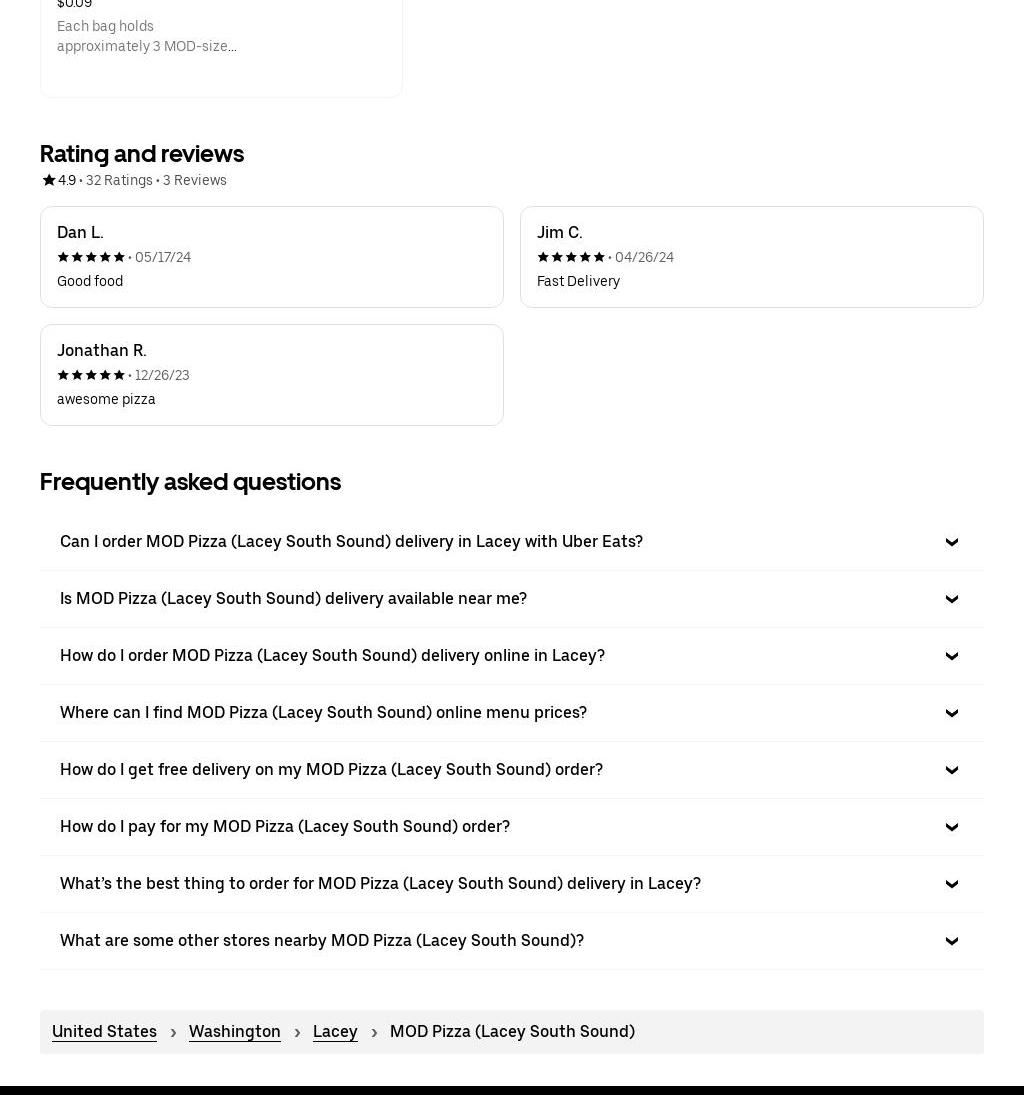Navigate to Lacey breadcrumb link

coord(335,1031)
